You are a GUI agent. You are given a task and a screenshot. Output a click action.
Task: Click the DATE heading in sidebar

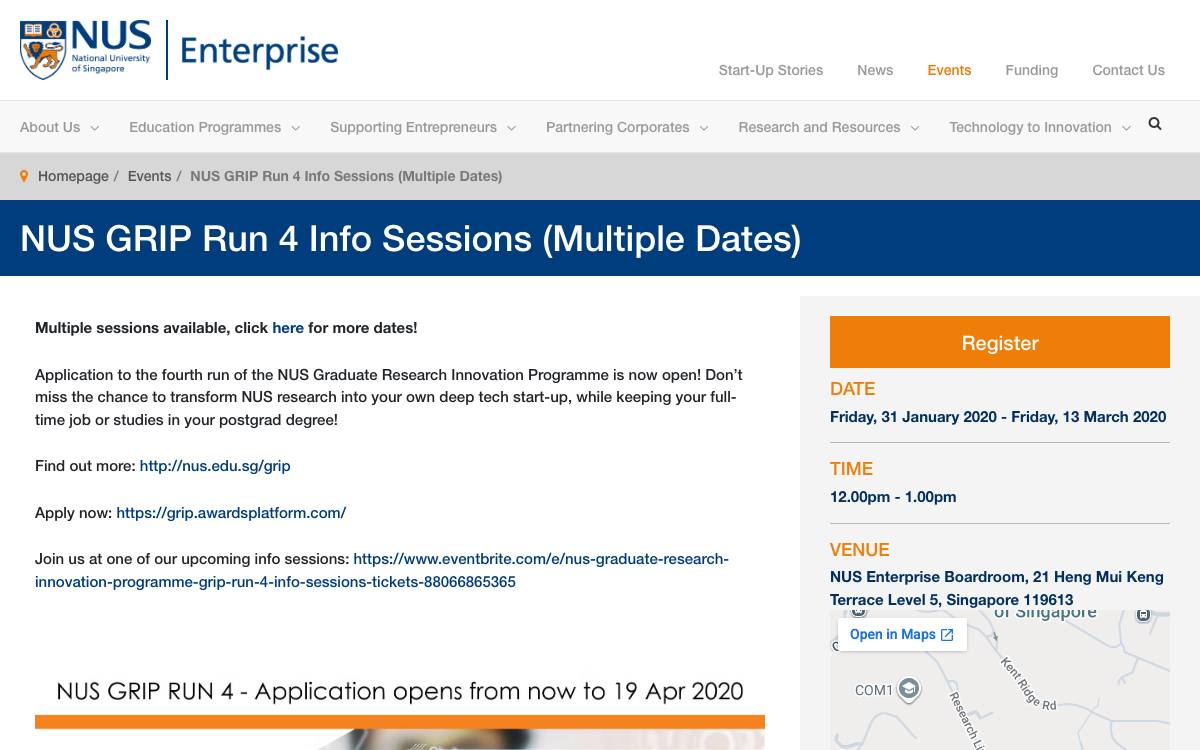click(852, 389)
